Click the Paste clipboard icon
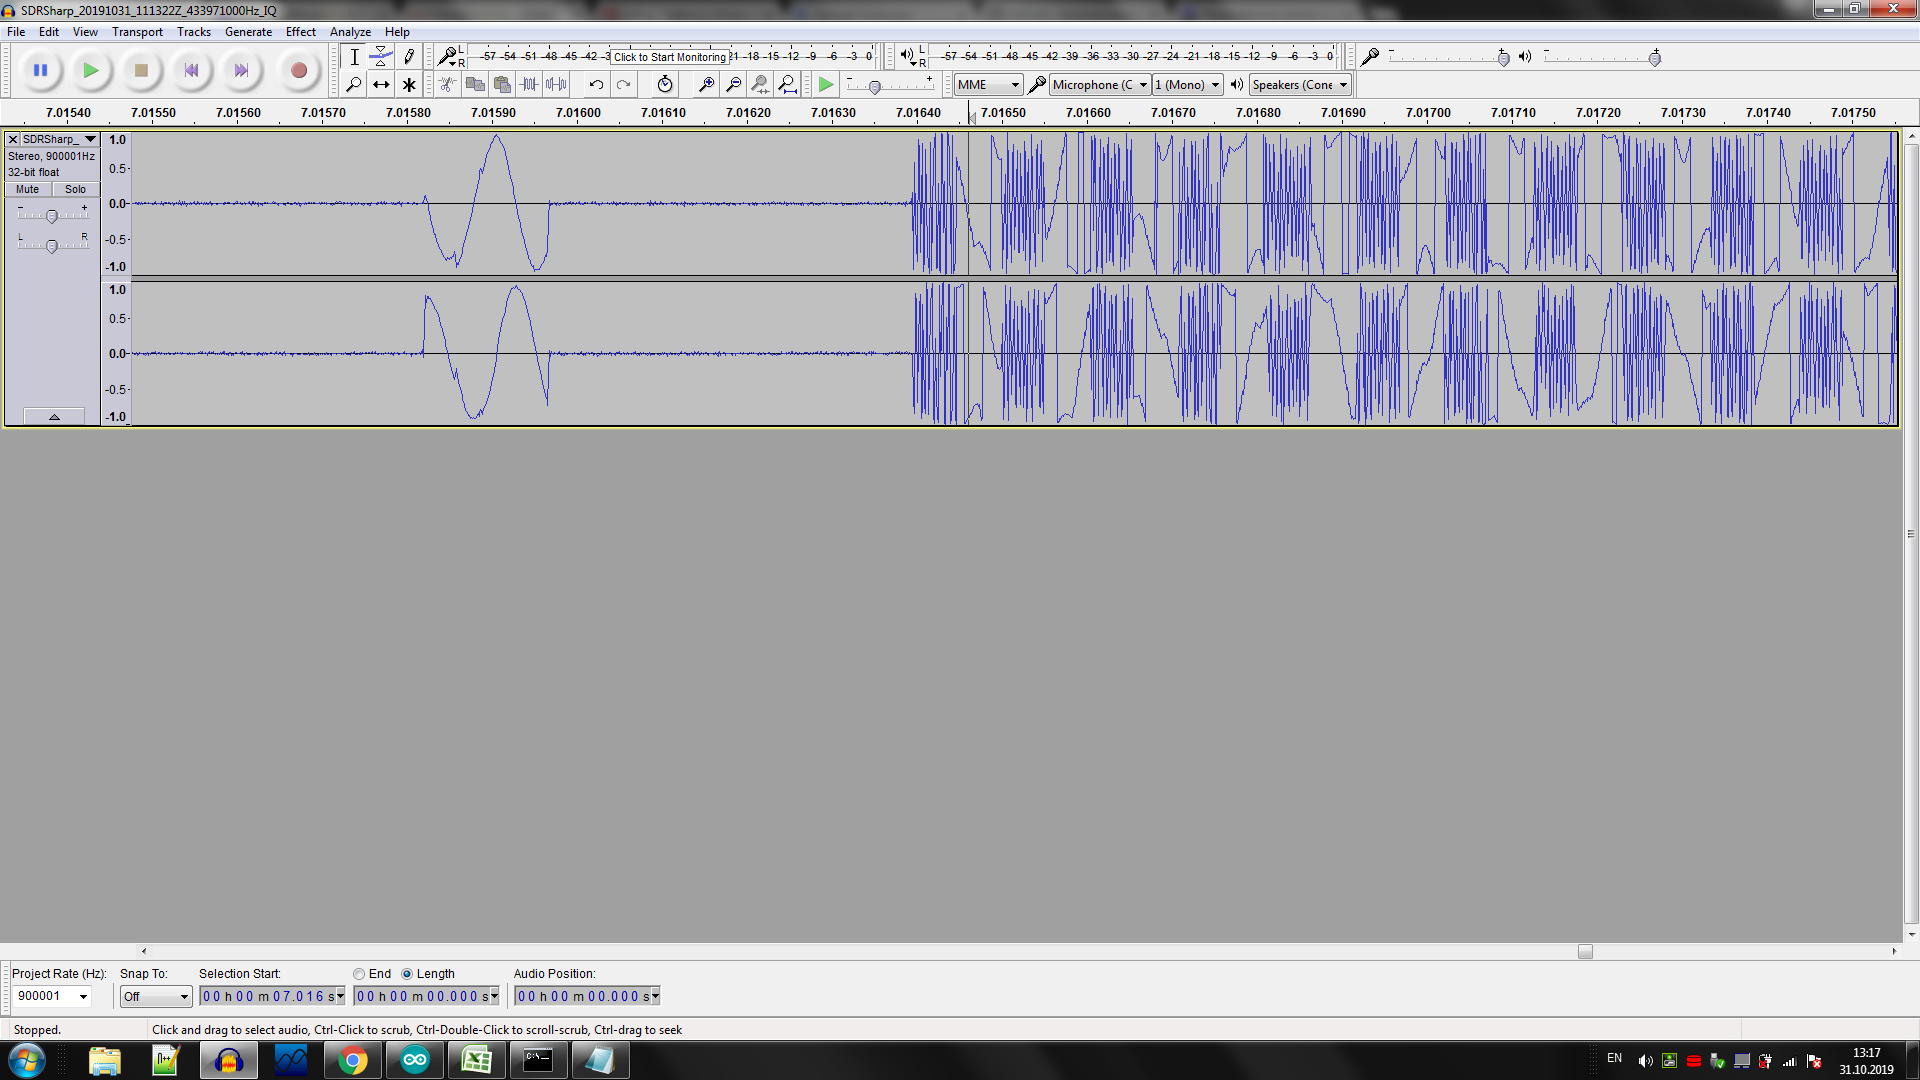The width and height of the screenshot is (1920, 1080). point(502,85)
